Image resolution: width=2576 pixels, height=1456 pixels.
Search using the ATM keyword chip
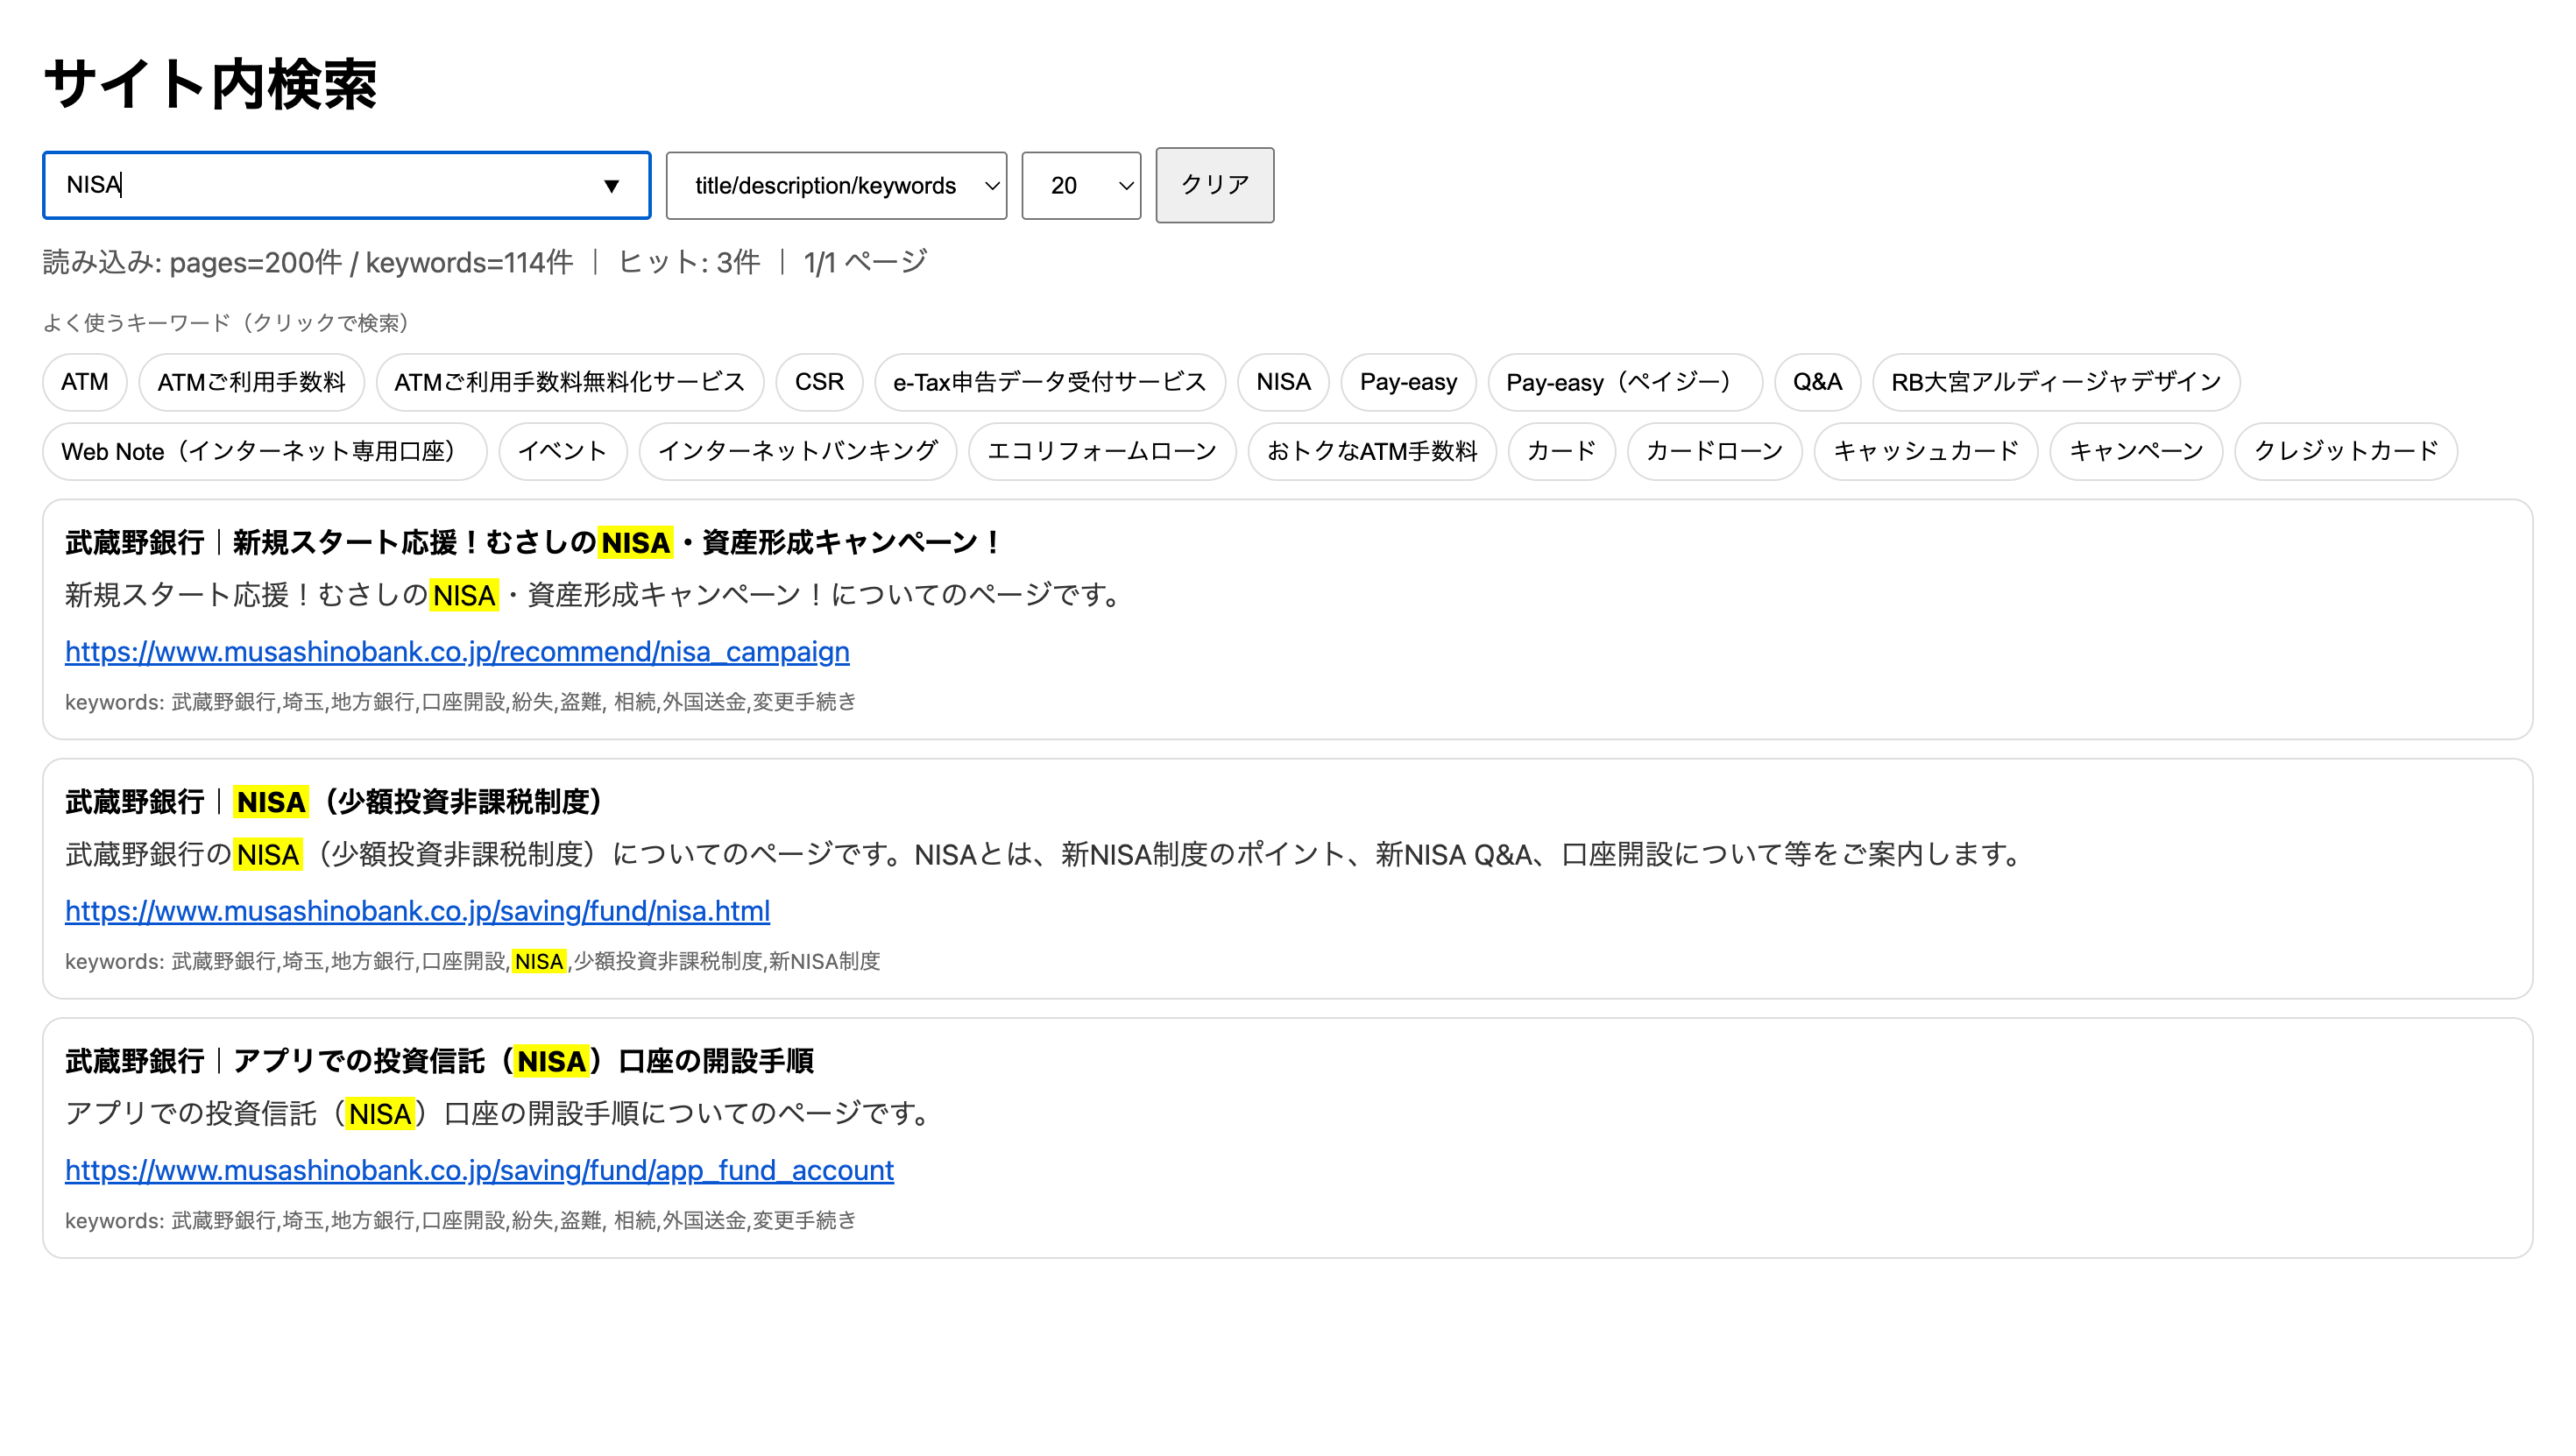84,382
